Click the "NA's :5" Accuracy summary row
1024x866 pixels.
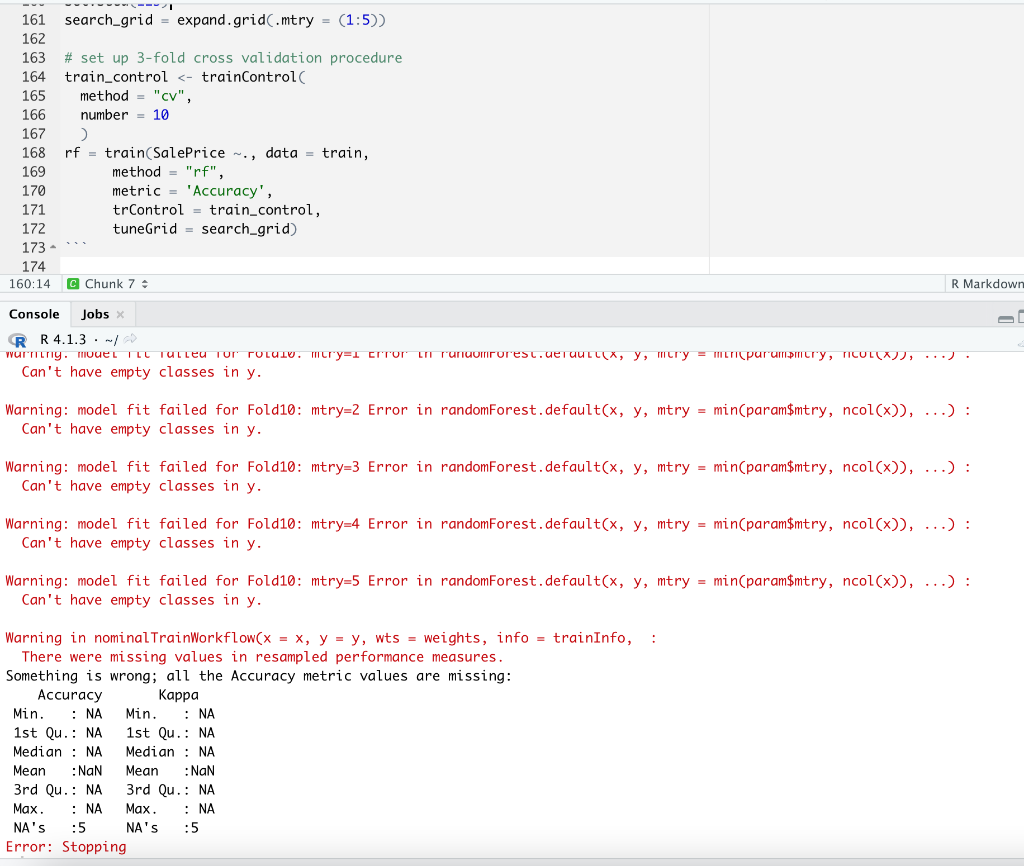(50, 828)
